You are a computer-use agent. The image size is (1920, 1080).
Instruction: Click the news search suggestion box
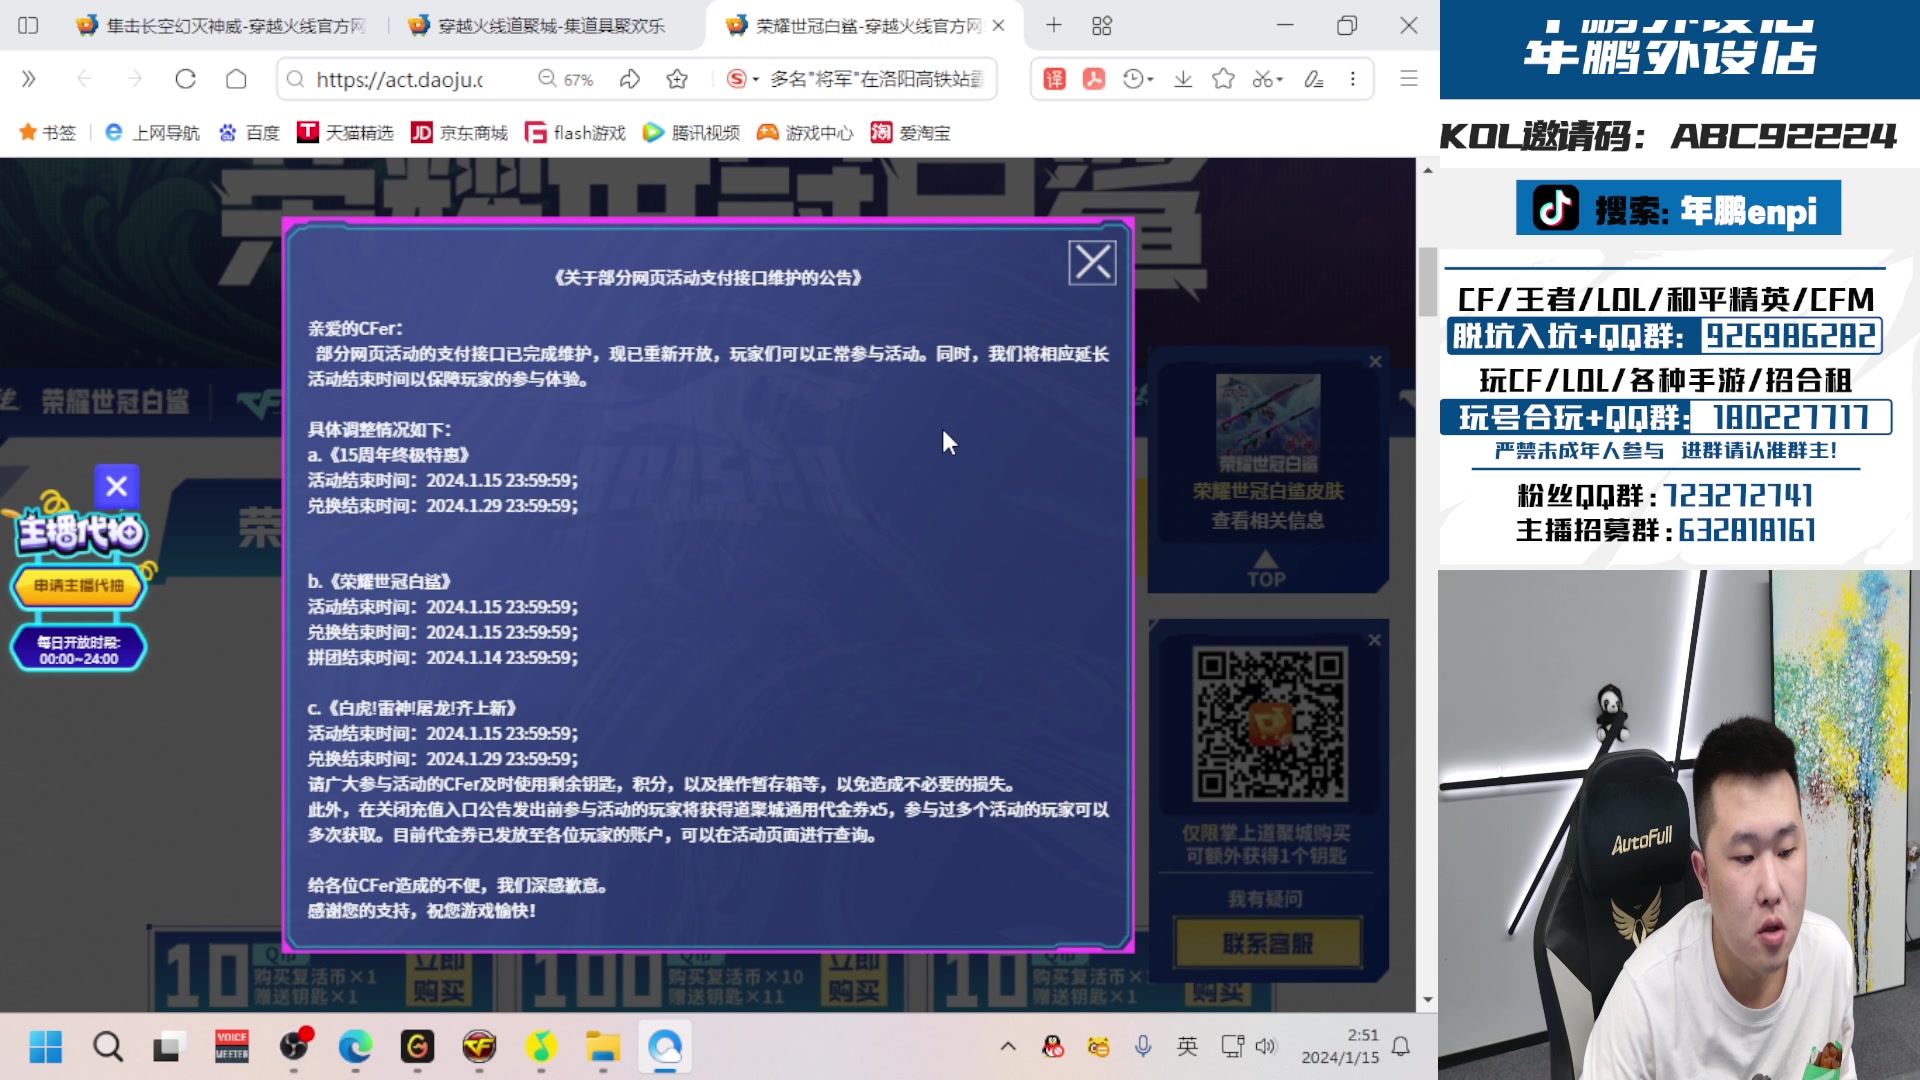(x=877, y=79)
